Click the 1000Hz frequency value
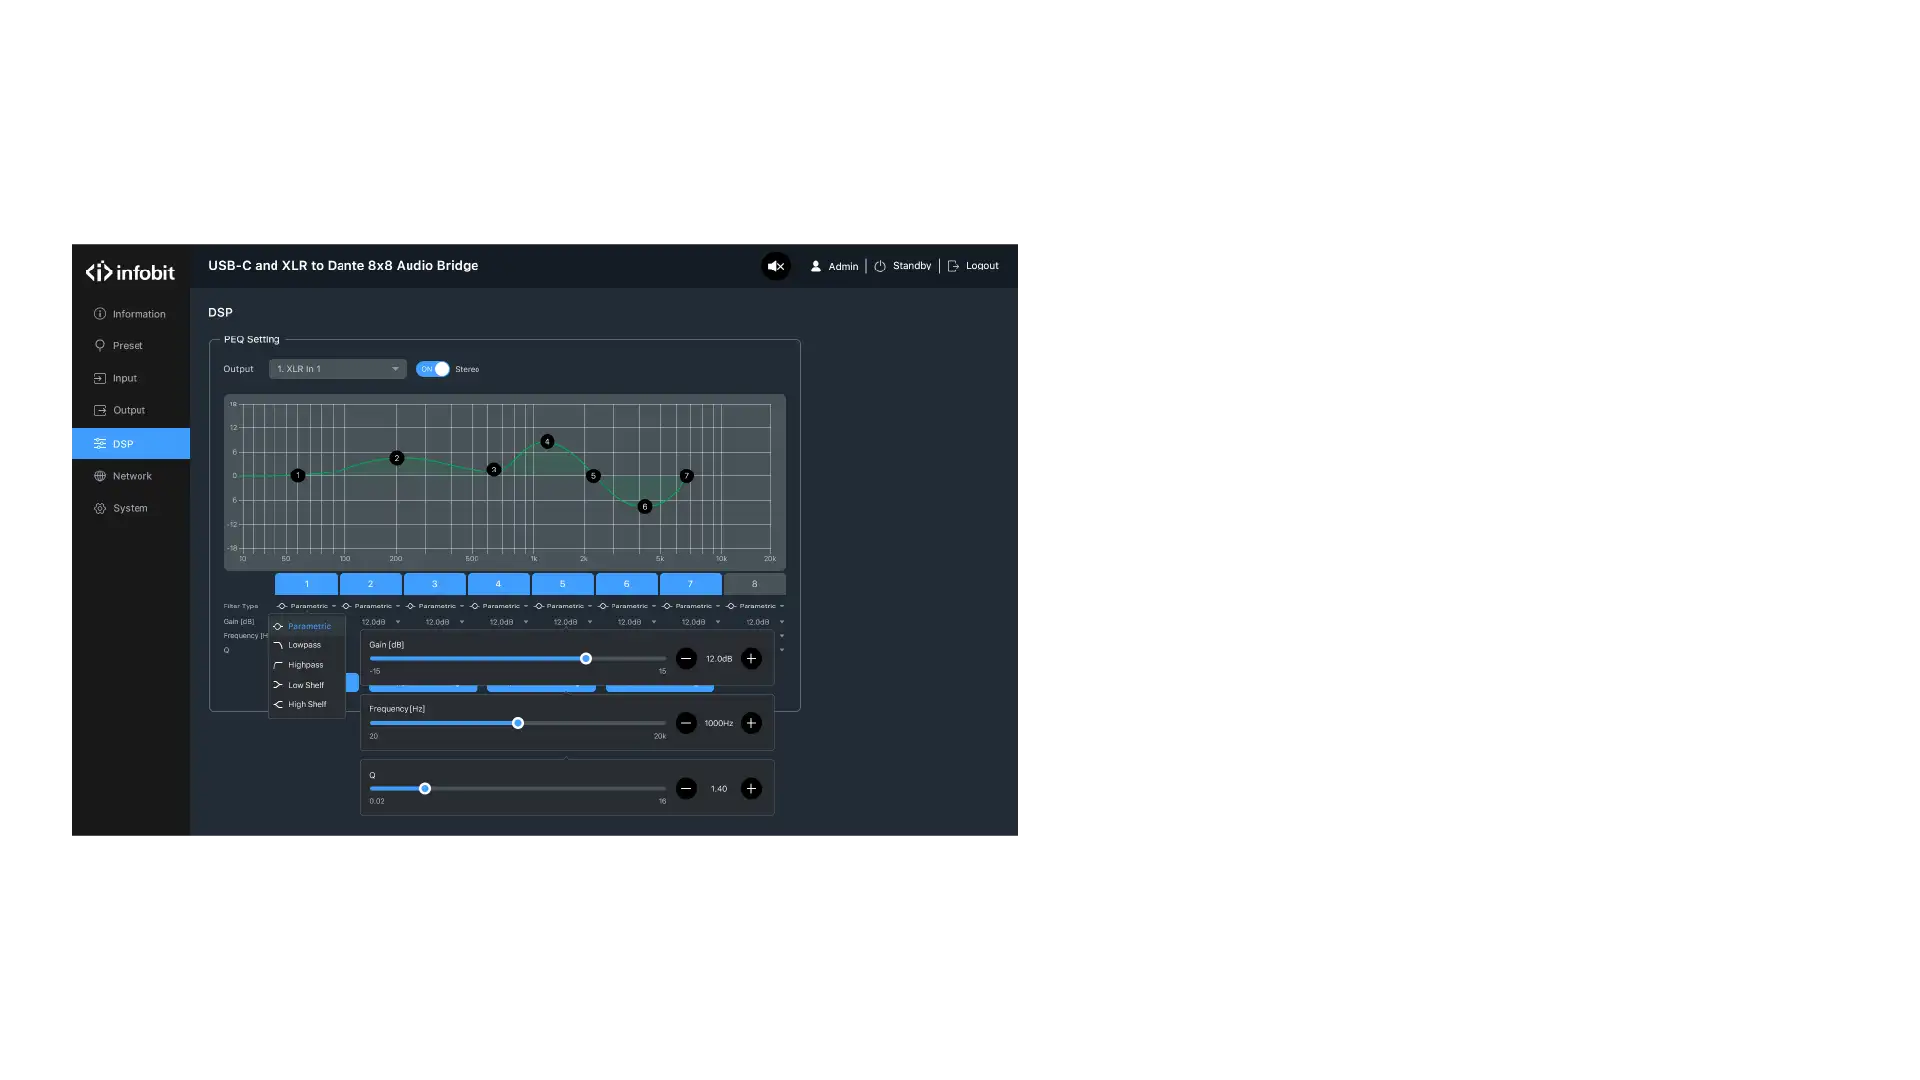Image resolution: width=1920 pixels, height=1080 pixels. [719, 723]
